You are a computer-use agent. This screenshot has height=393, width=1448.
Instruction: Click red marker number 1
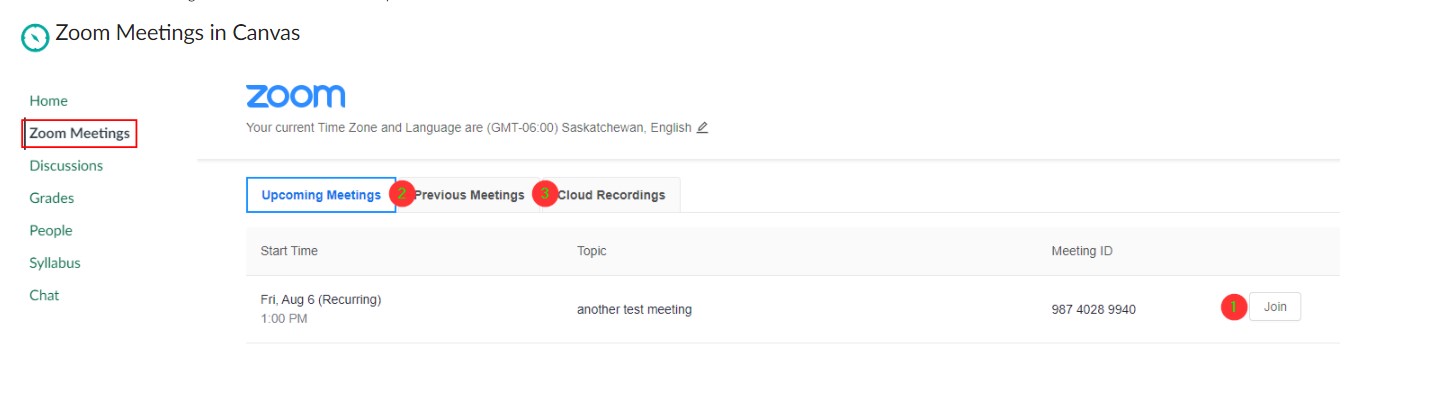click(1234, 307)
